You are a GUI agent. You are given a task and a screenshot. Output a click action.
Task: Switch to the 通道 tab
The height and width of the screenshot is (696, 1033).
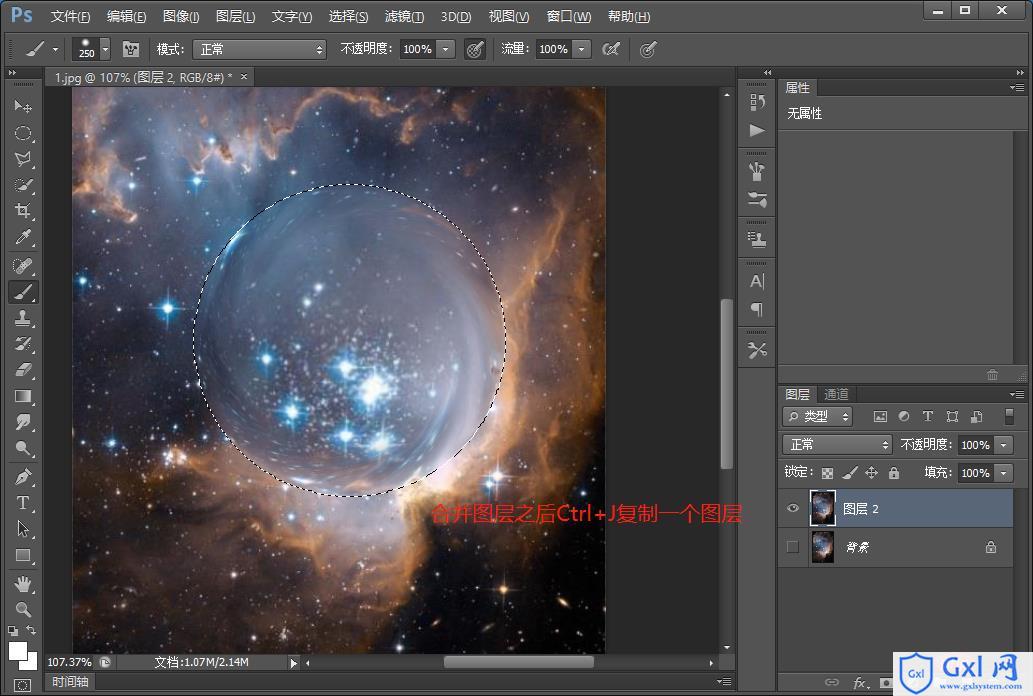[837, 394]
